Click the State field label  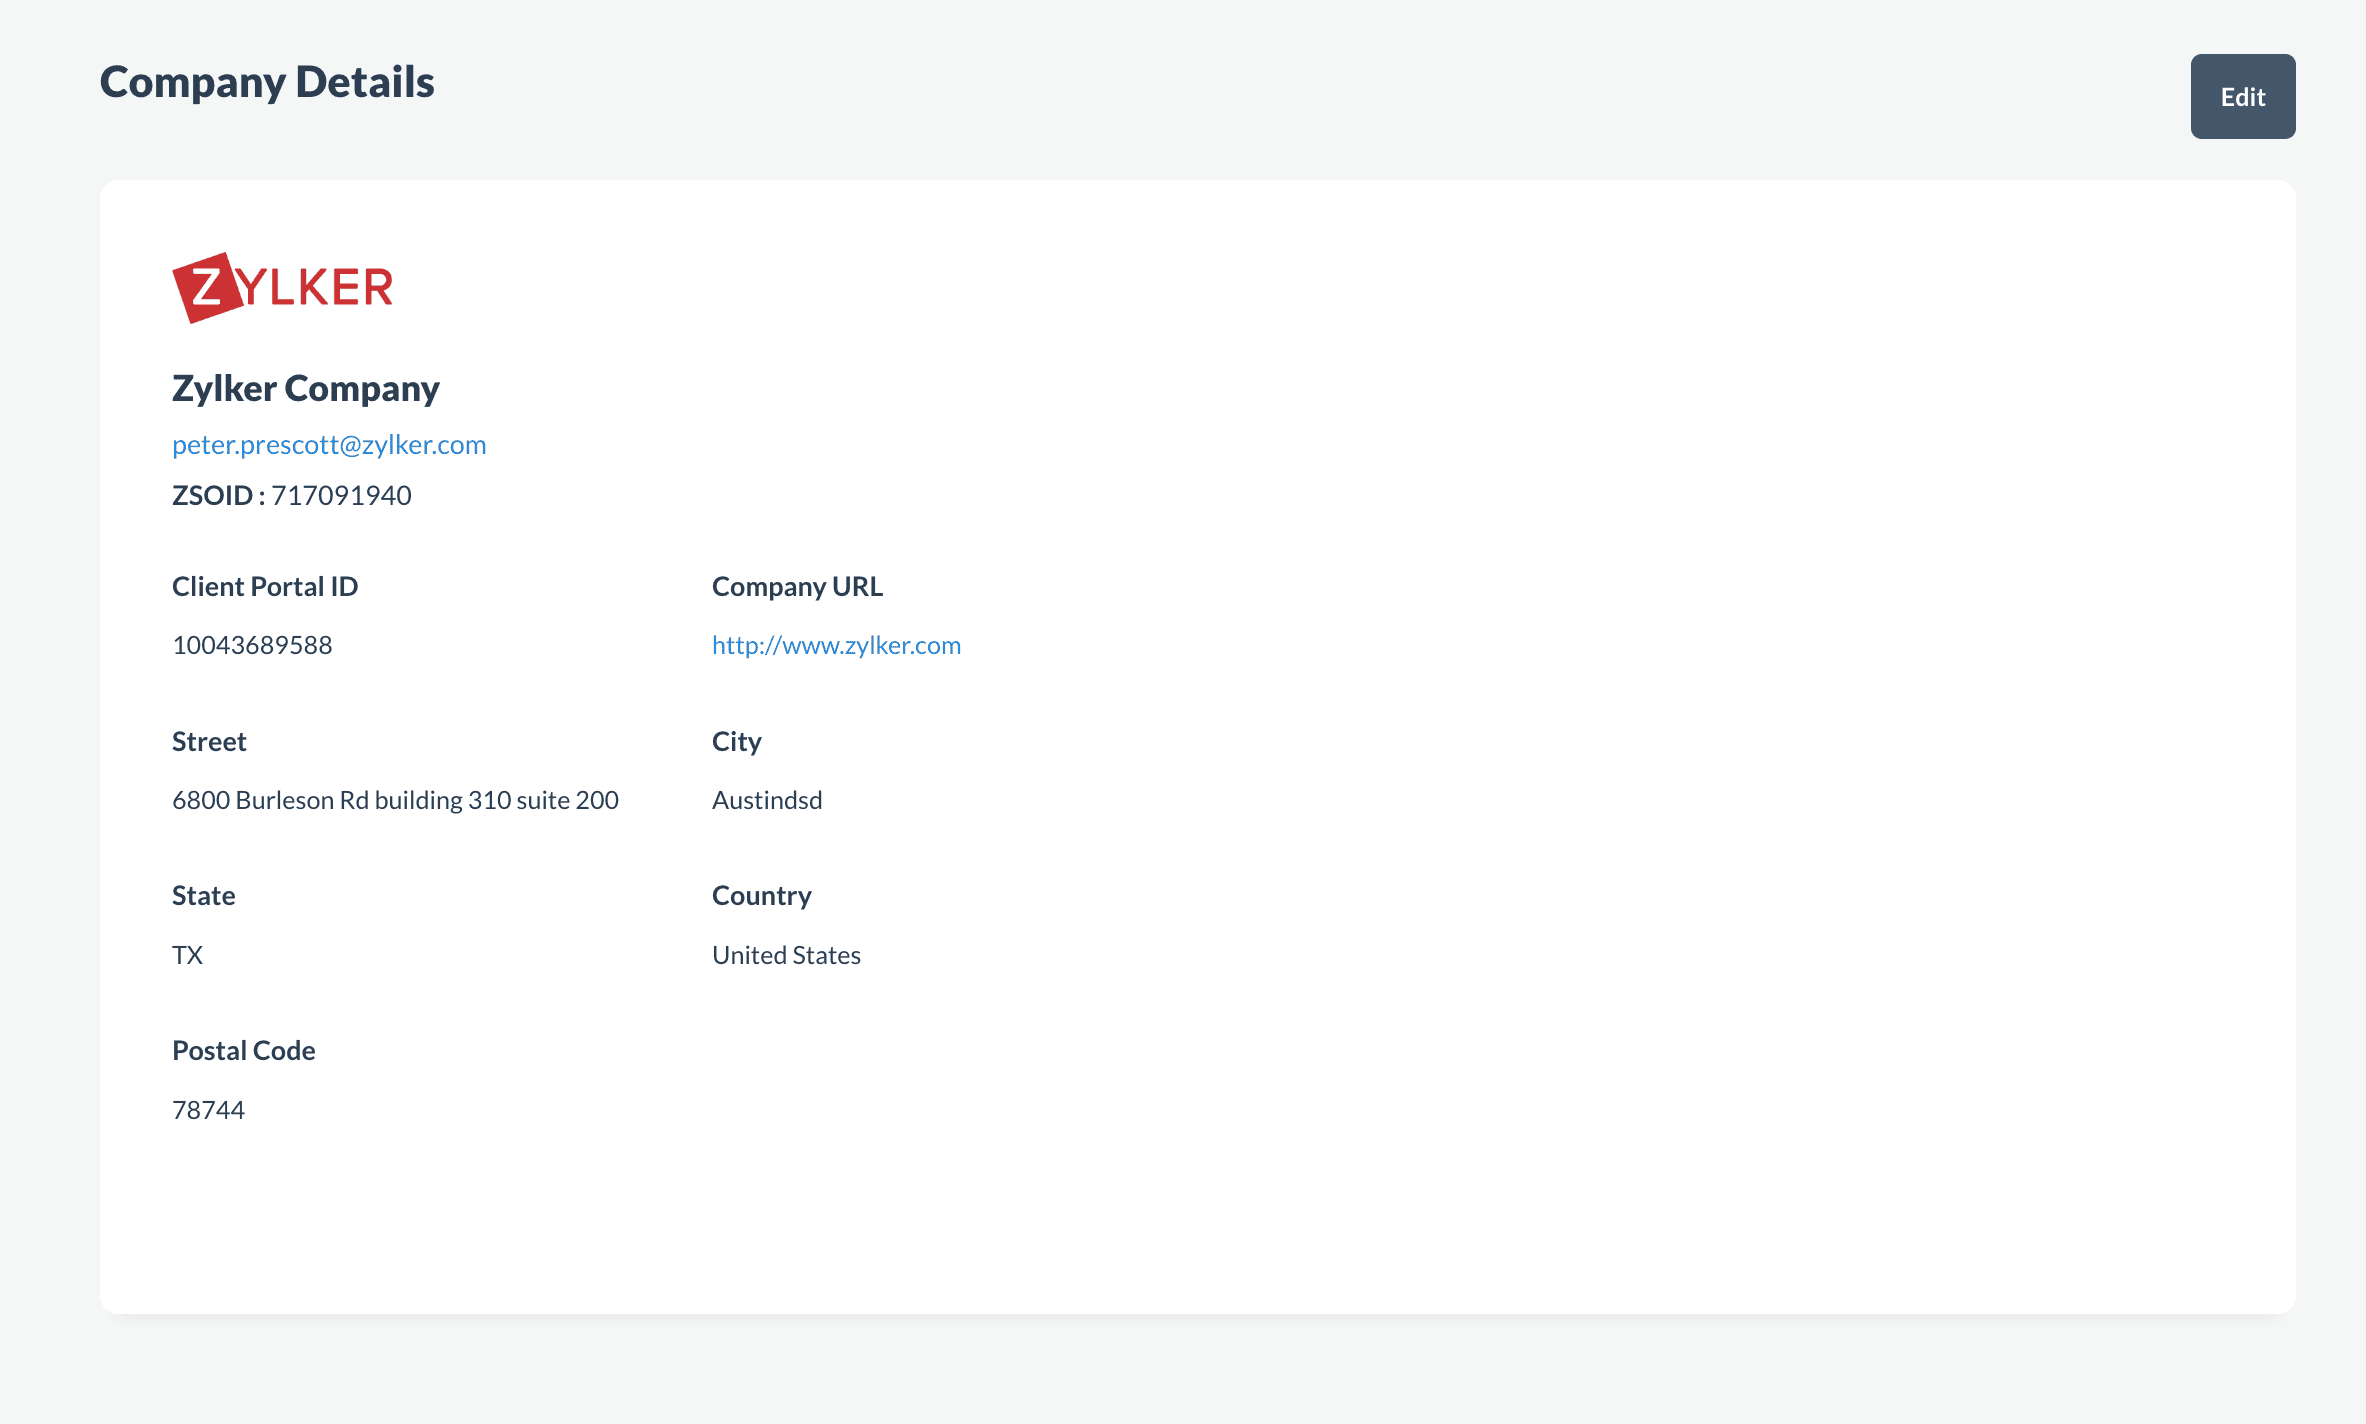tap(203, 896)
